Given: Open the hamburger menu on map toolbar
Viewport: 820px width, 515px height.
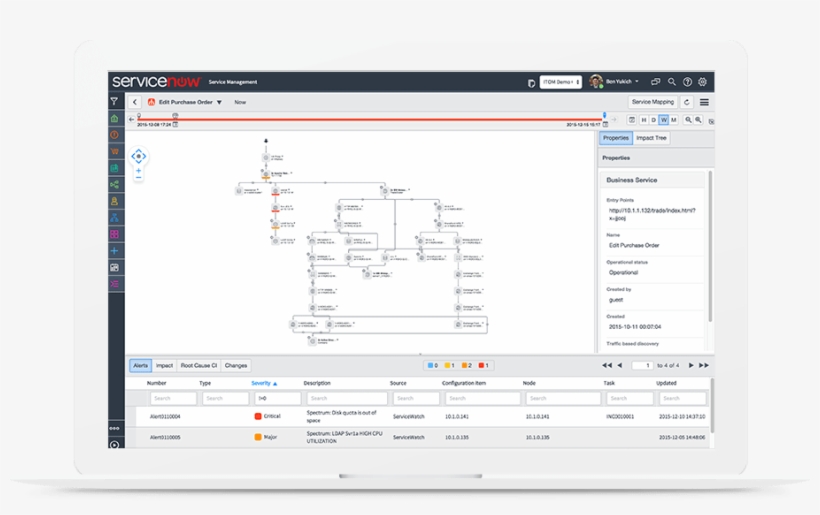Looking at the screenshot, I should (704, 102).
